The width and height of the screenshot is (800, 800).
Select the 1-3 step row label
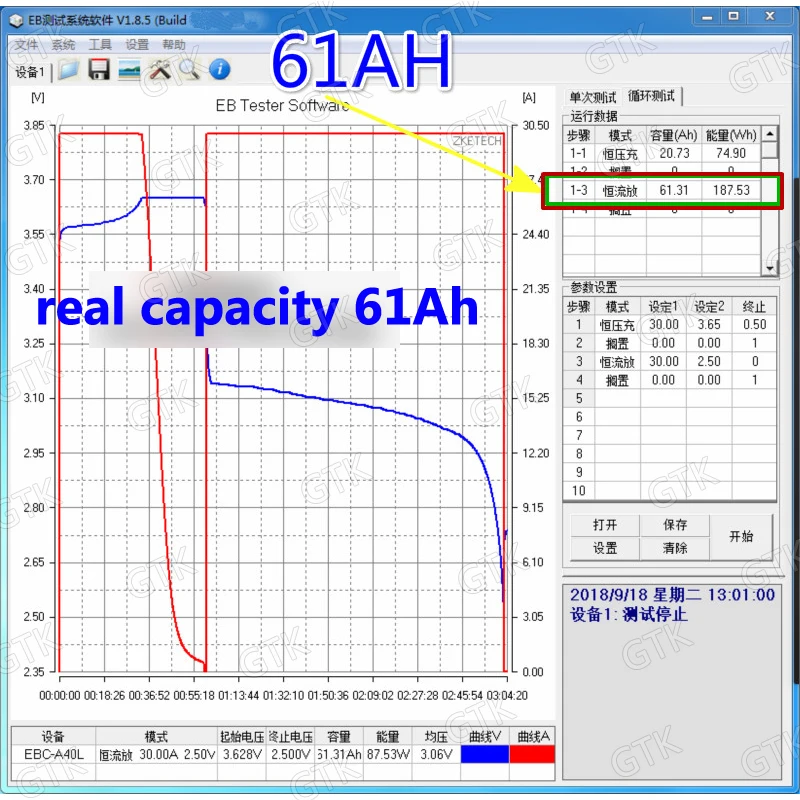579,190
